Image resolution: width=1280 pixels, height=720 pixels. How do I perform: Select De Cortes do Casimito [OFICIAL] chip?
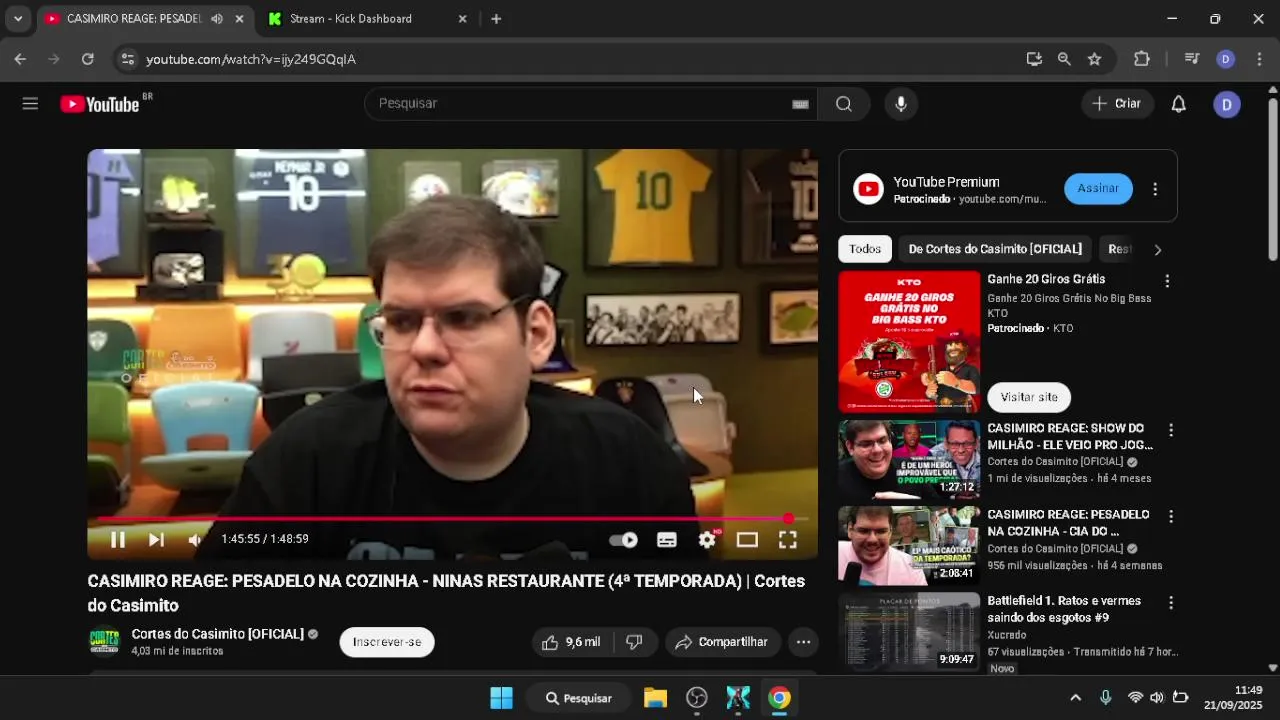[995, 249]
